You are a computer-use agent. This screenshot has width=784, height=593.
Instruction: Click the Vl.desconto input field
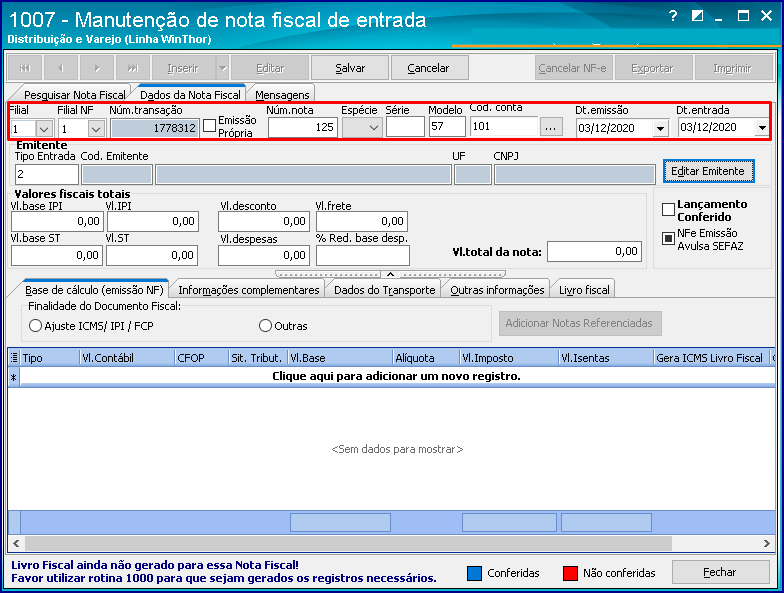(264, 222)
